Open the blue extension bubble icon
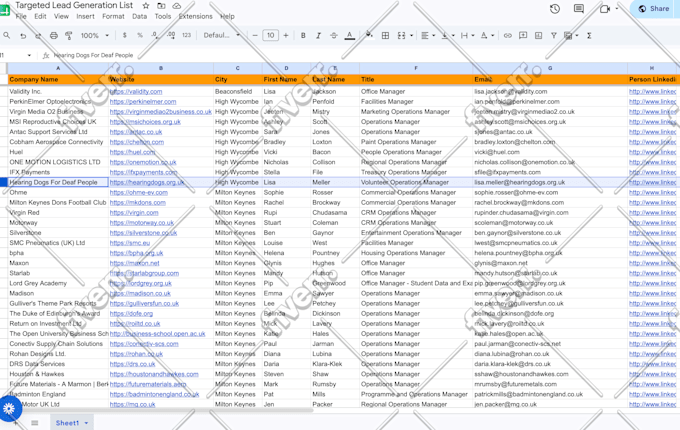 click(9, 408)
